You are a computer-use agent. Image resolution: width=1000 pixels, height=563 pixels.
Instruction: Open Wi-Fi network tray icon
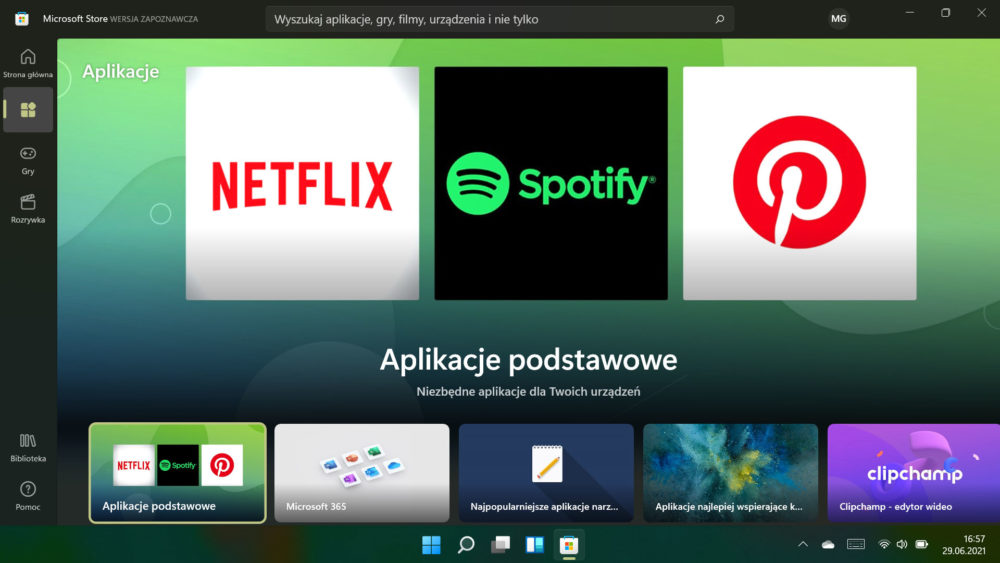[x=884, y=544]
